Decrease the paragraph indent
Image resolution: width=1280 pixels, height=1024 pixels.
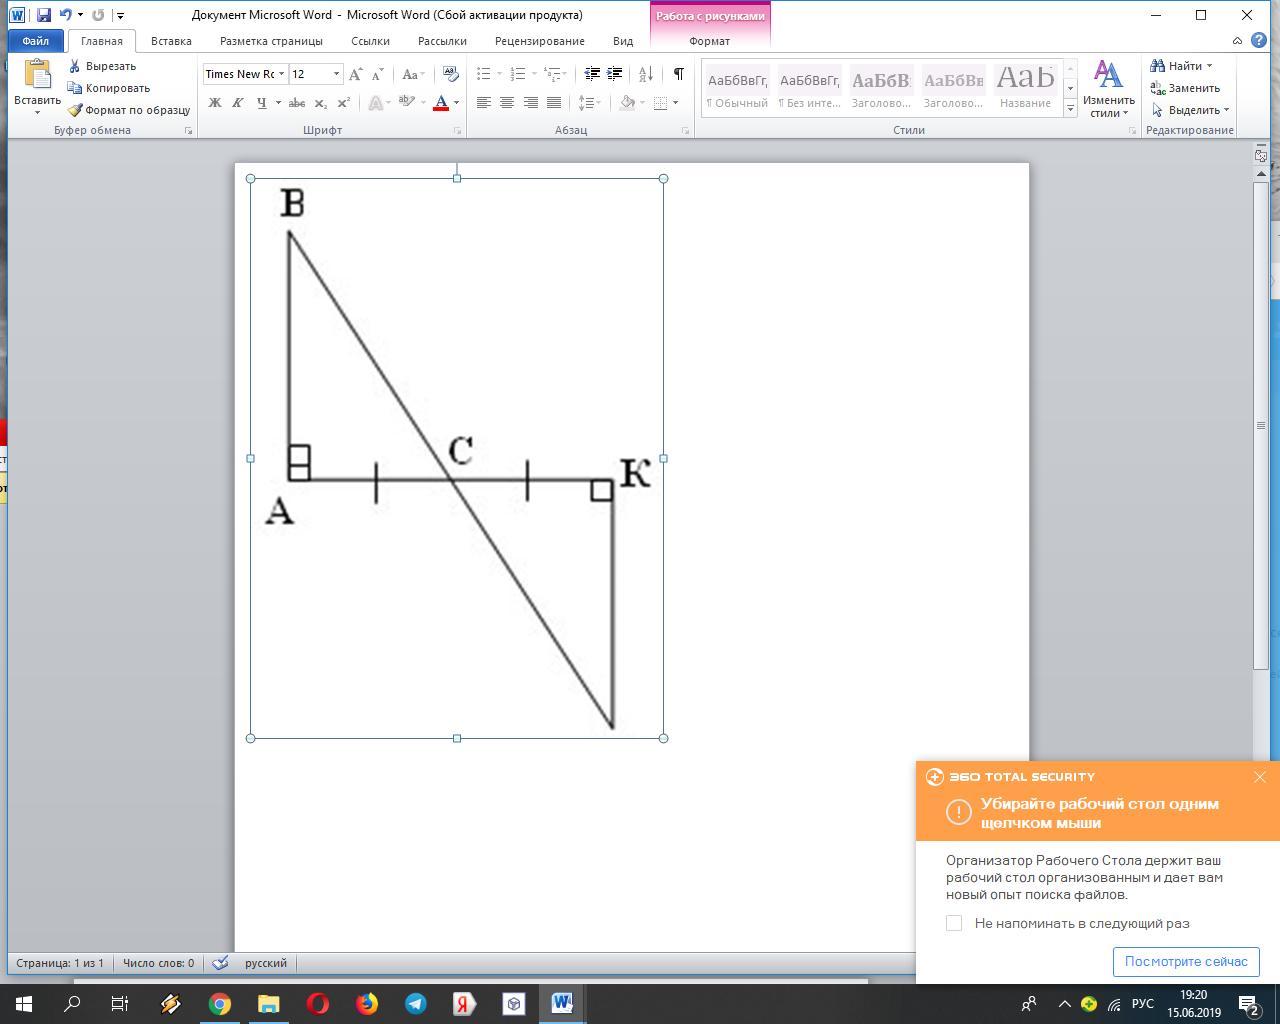click(592, 74)
